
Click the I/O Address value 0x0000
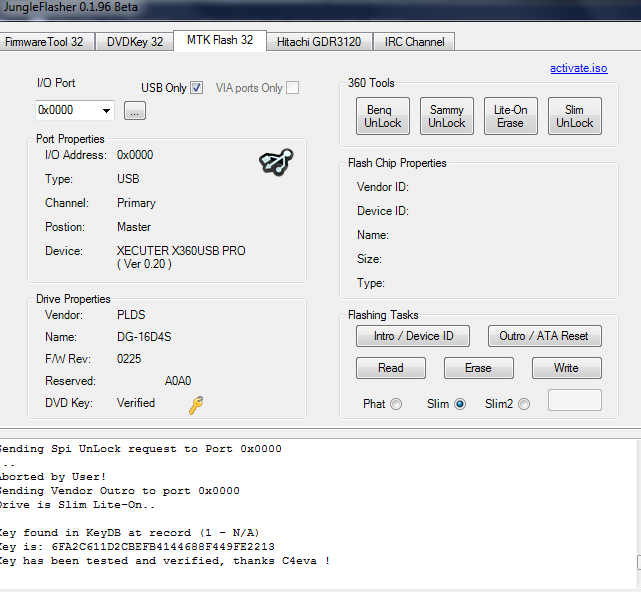click(x=135, y=155)
